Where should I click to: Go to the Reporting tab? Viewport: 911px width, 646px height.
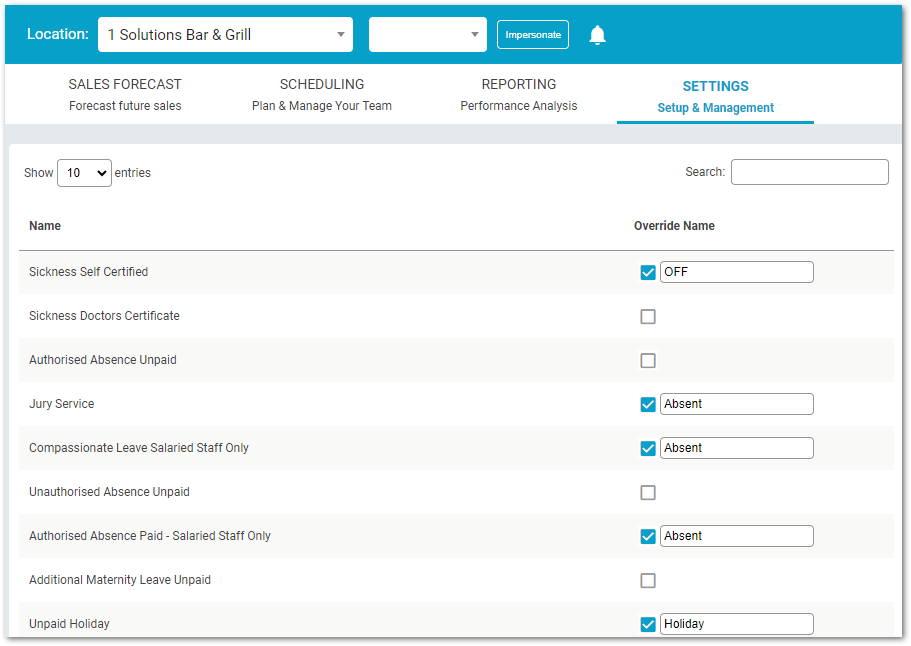519,94
